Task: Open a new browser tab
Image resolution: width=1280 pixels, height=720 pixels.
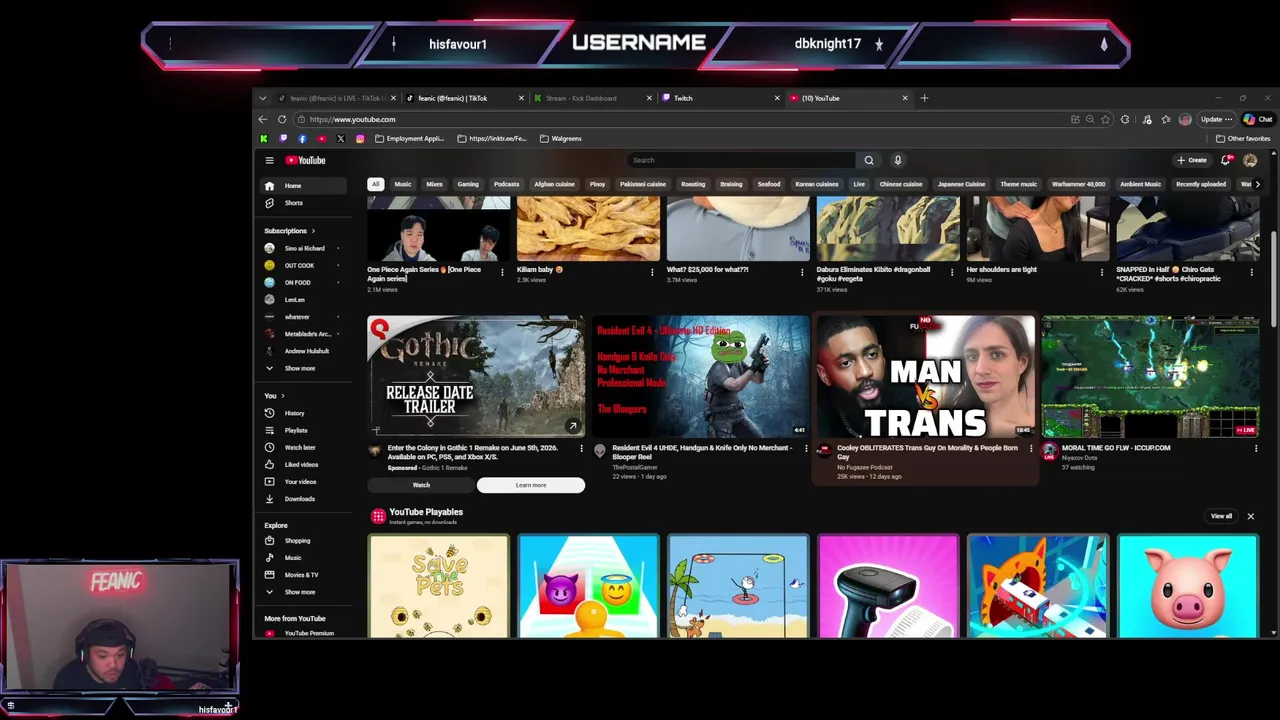Action: [x=924, y=98]
